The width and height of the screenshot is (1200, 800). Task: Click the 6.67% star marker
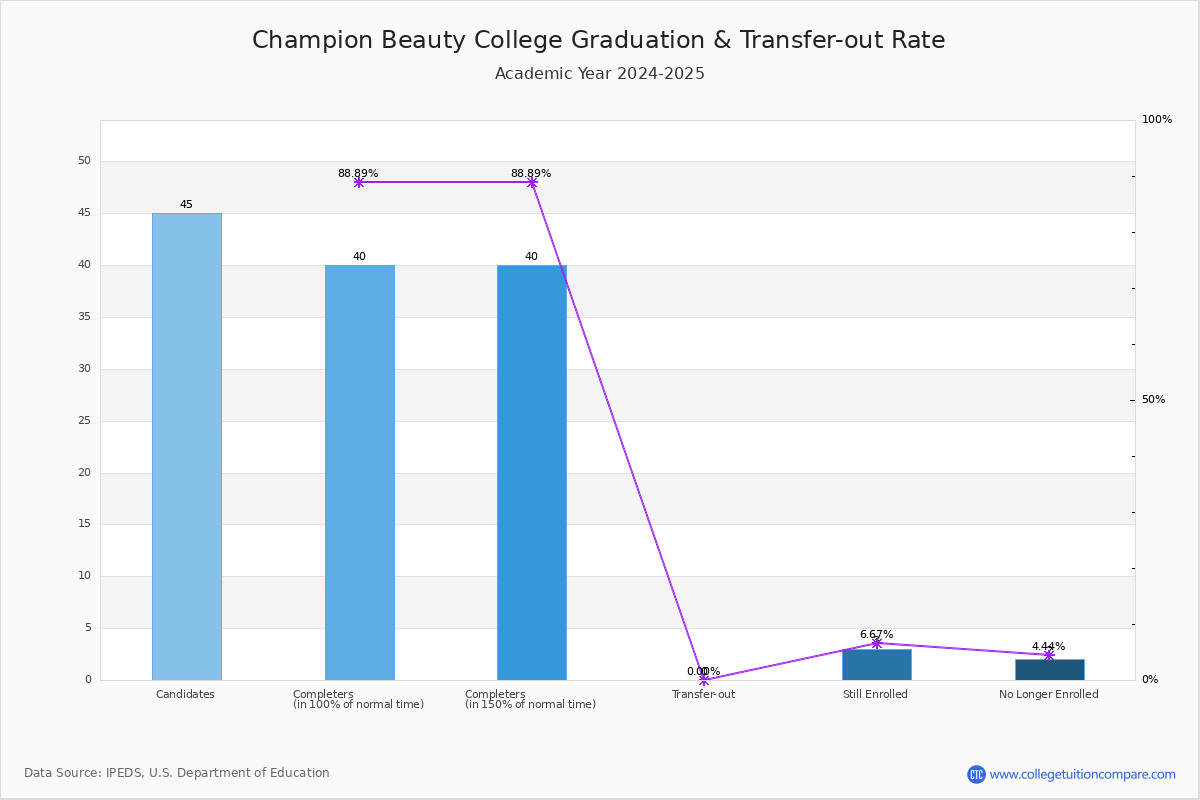click(x=877, y=643)
